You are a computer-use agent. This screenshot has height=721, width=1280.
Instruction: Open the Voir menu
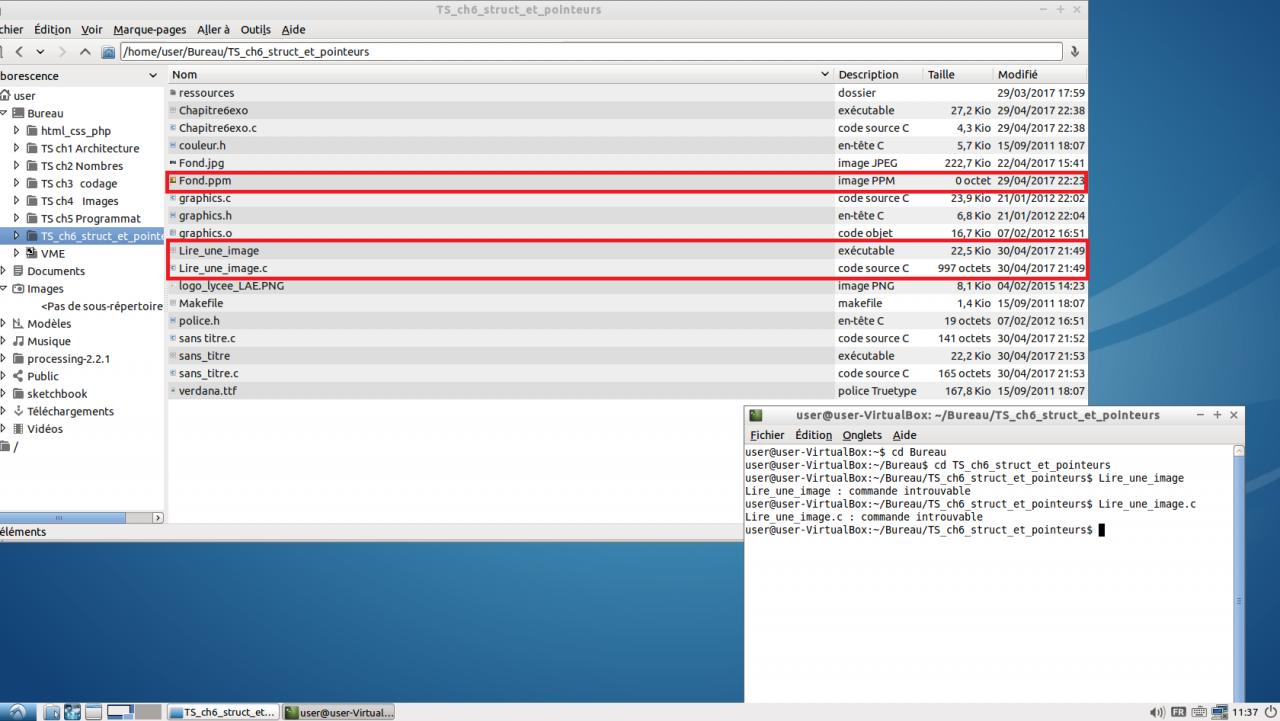point(92,30)
